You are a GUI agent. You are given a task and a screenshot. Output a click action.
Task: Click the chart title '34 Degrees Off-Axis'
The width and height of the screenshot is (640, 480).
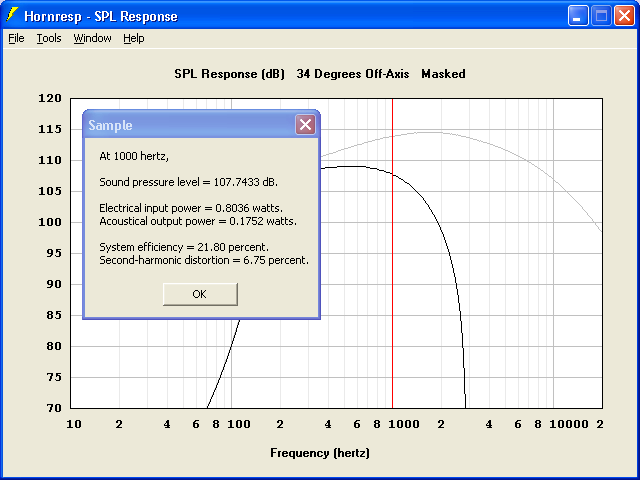353,74
